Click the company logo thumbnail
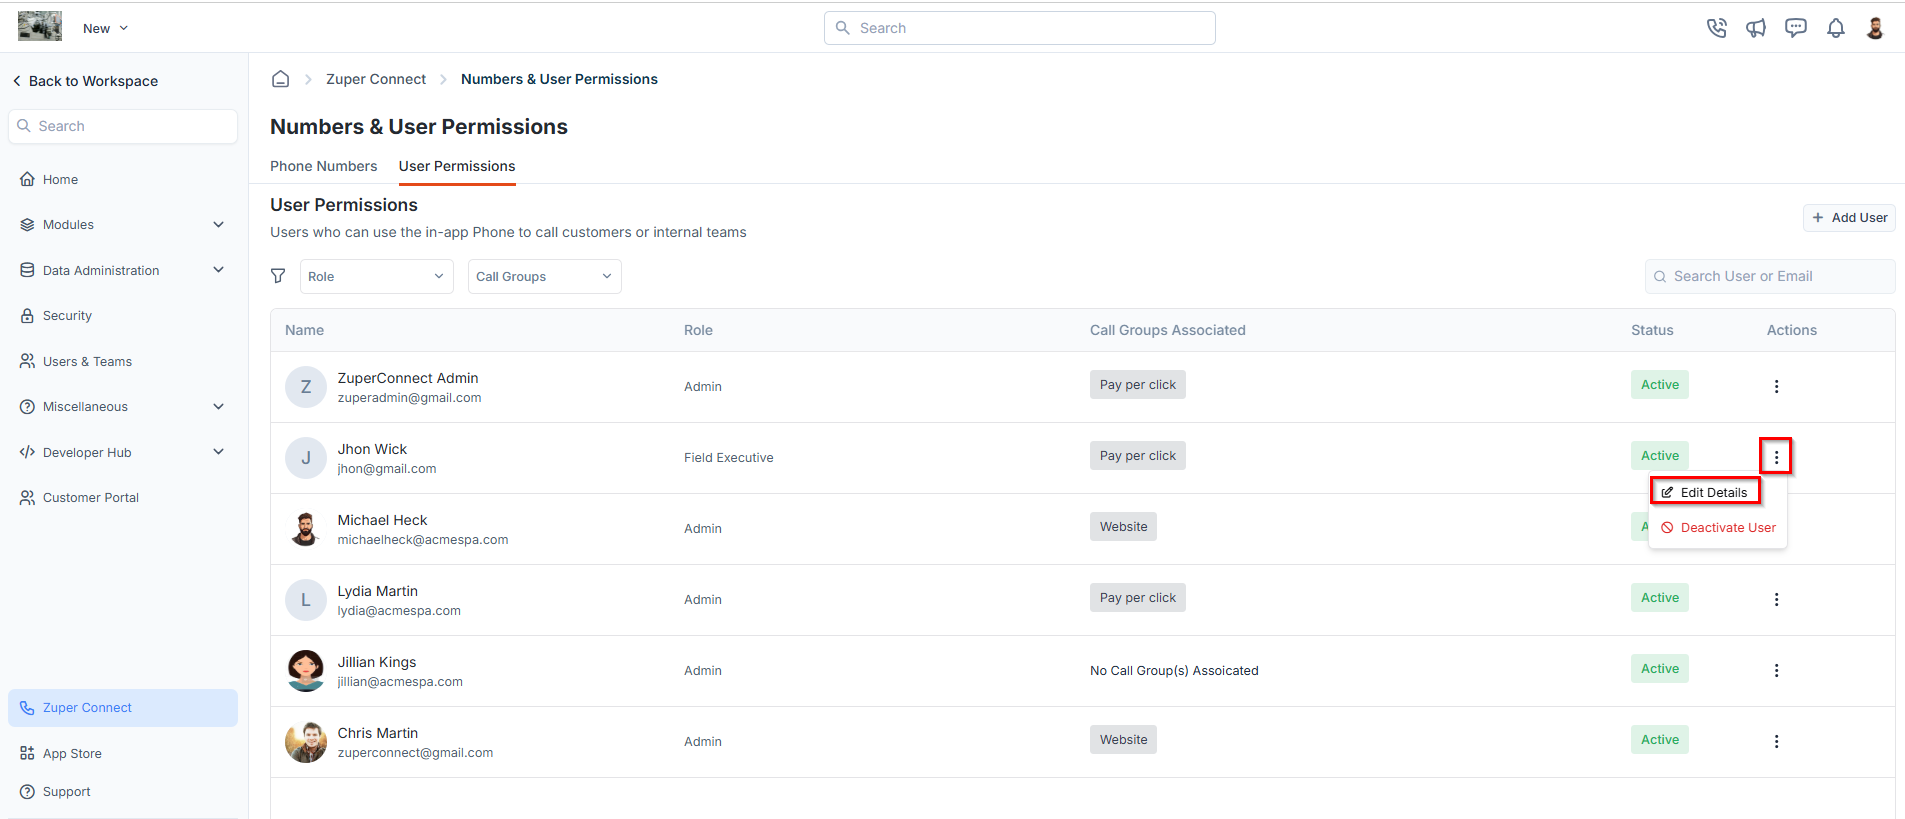Viewport: 1905px width, 819px height. tap(40, 26)
